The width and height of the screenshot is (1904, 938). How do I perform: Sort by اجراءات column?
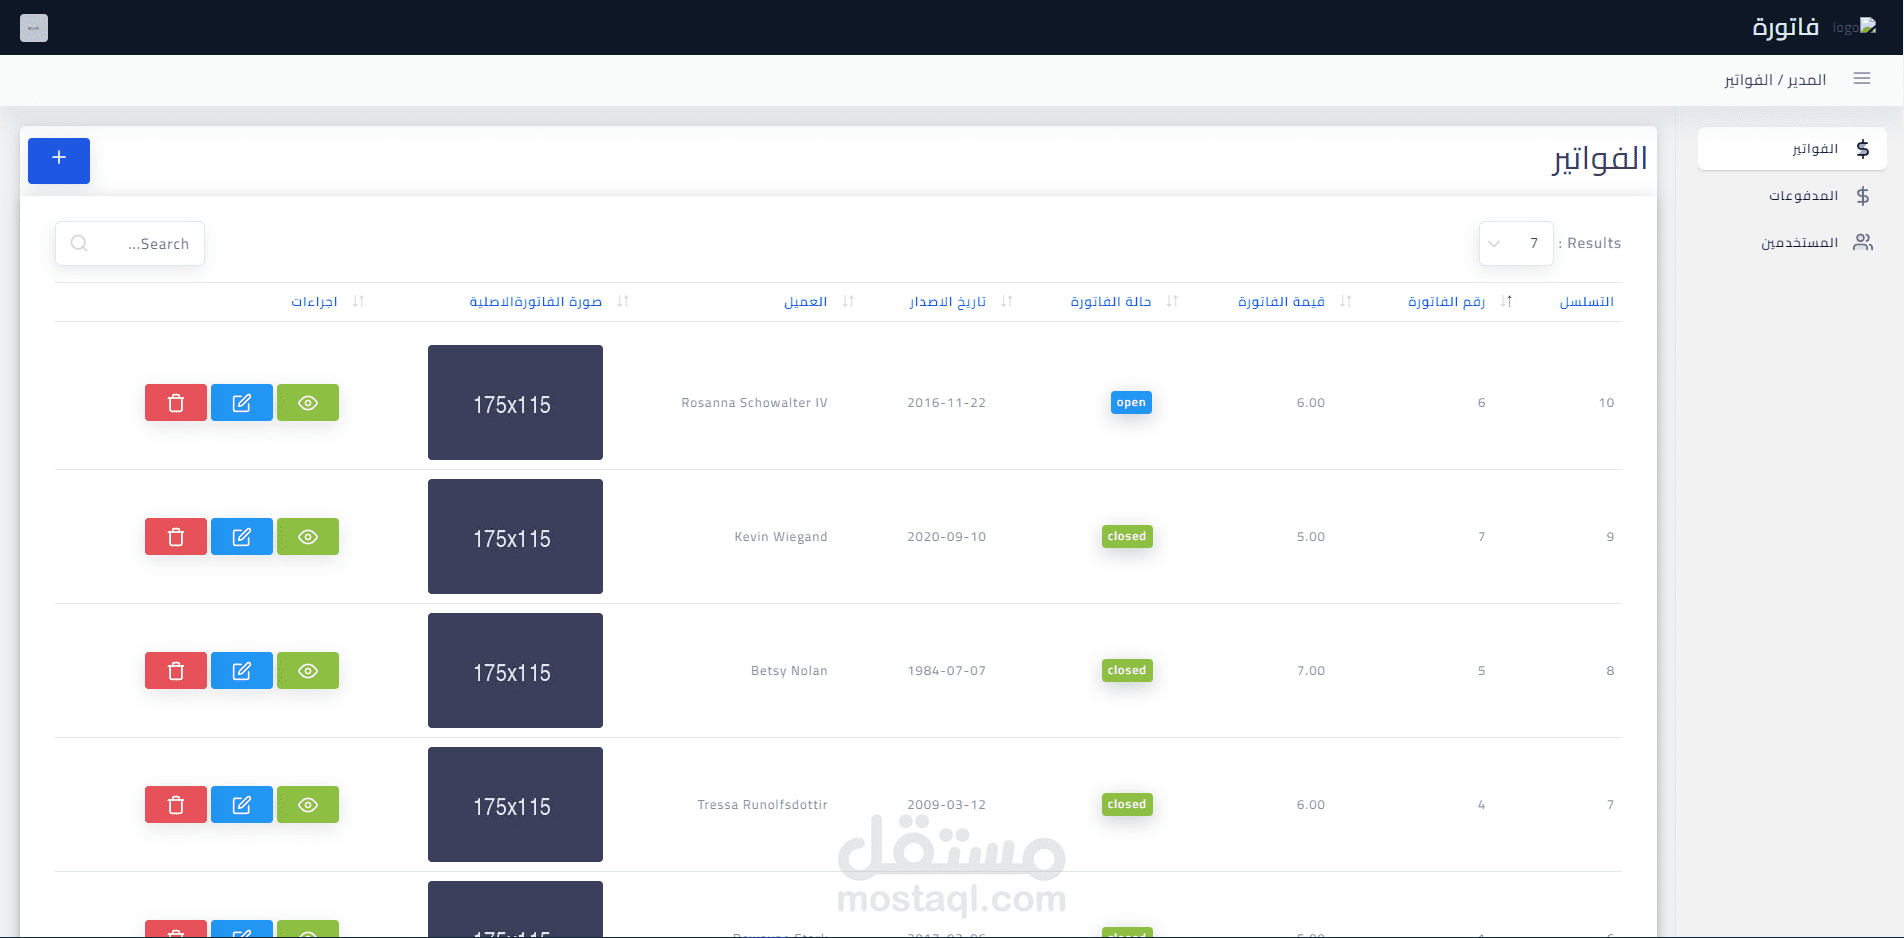[x=315, y=301]
